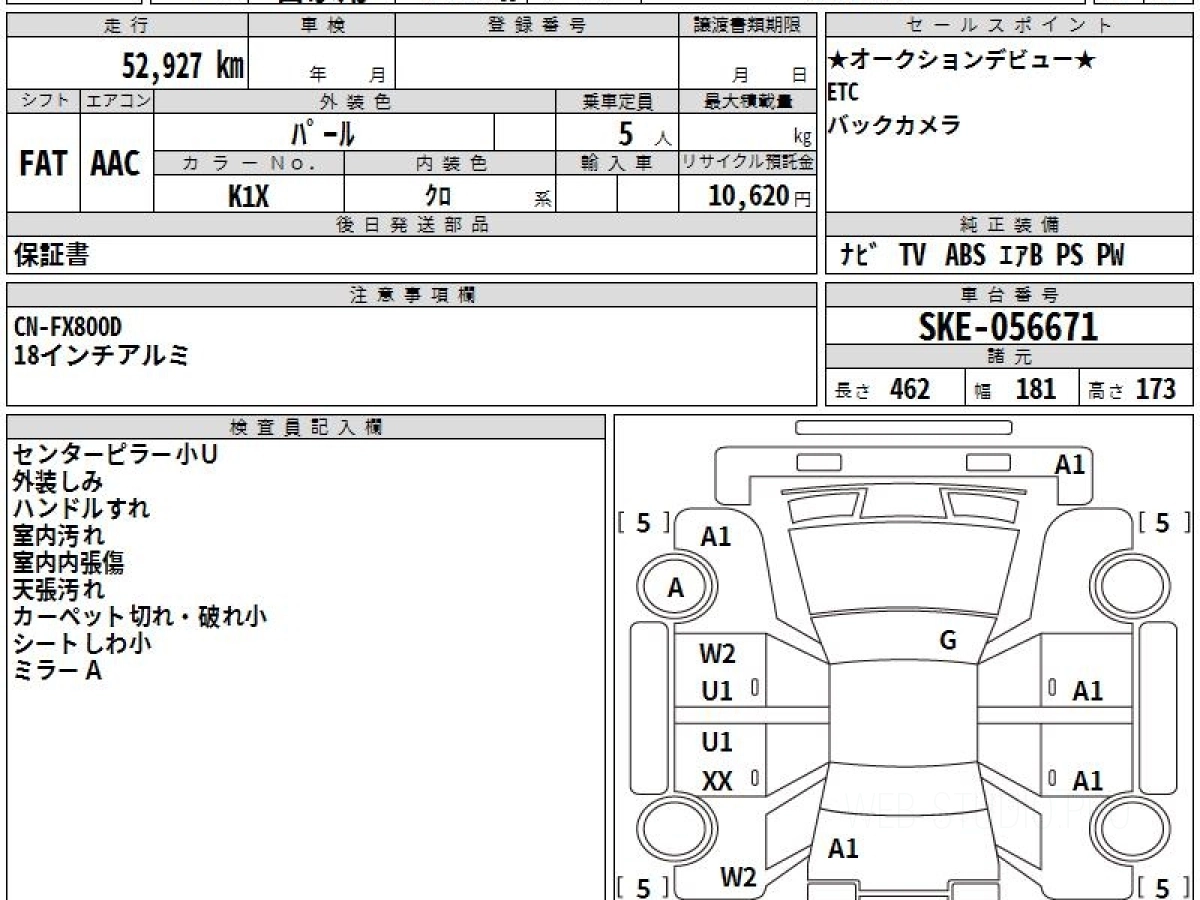The width and height of the screenshot is (1200, 900).
Task: Select the 18インチアルミ note
Action: pos(101,354)
